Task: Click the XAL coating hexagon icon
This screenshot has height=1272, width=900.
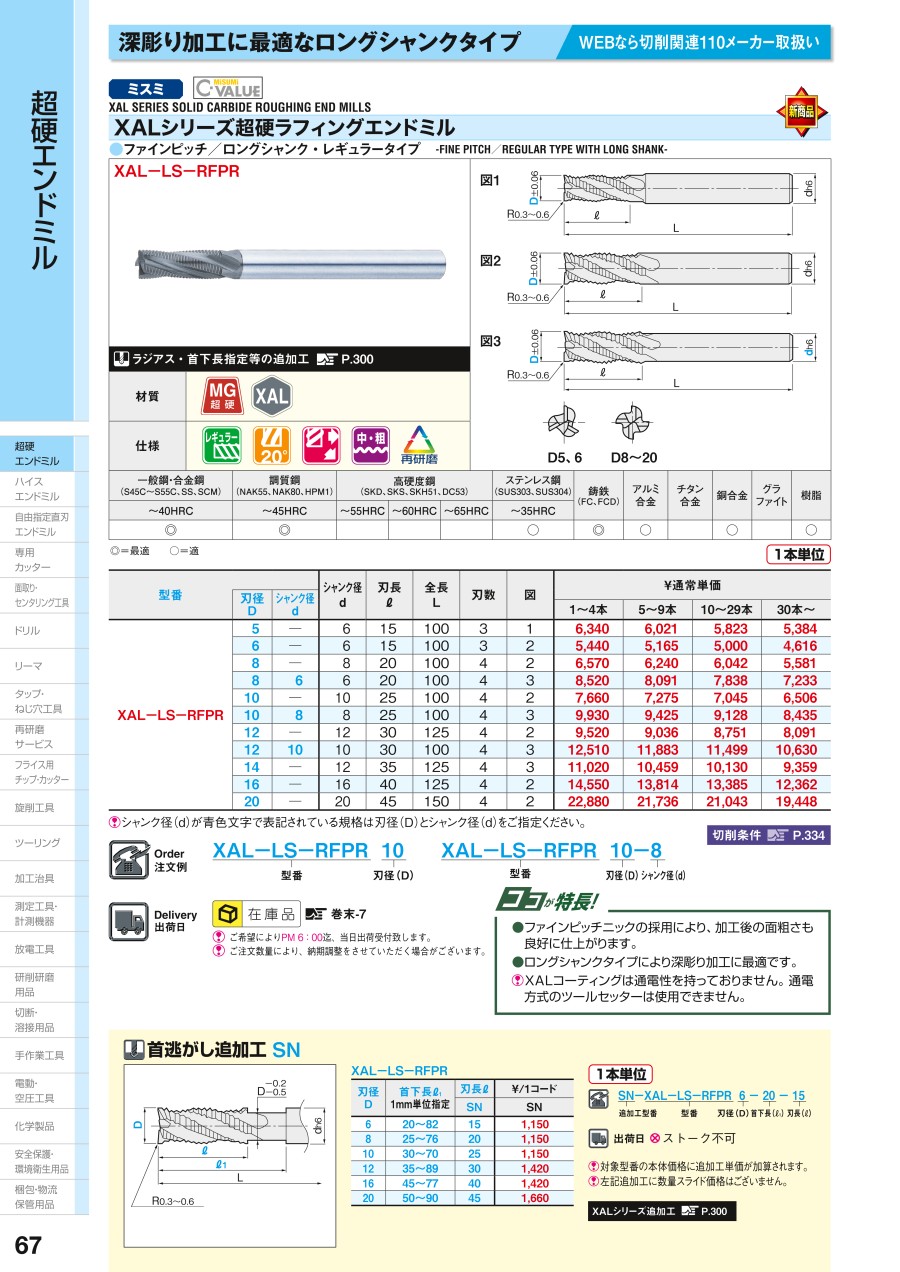Action: click(271, 396)
